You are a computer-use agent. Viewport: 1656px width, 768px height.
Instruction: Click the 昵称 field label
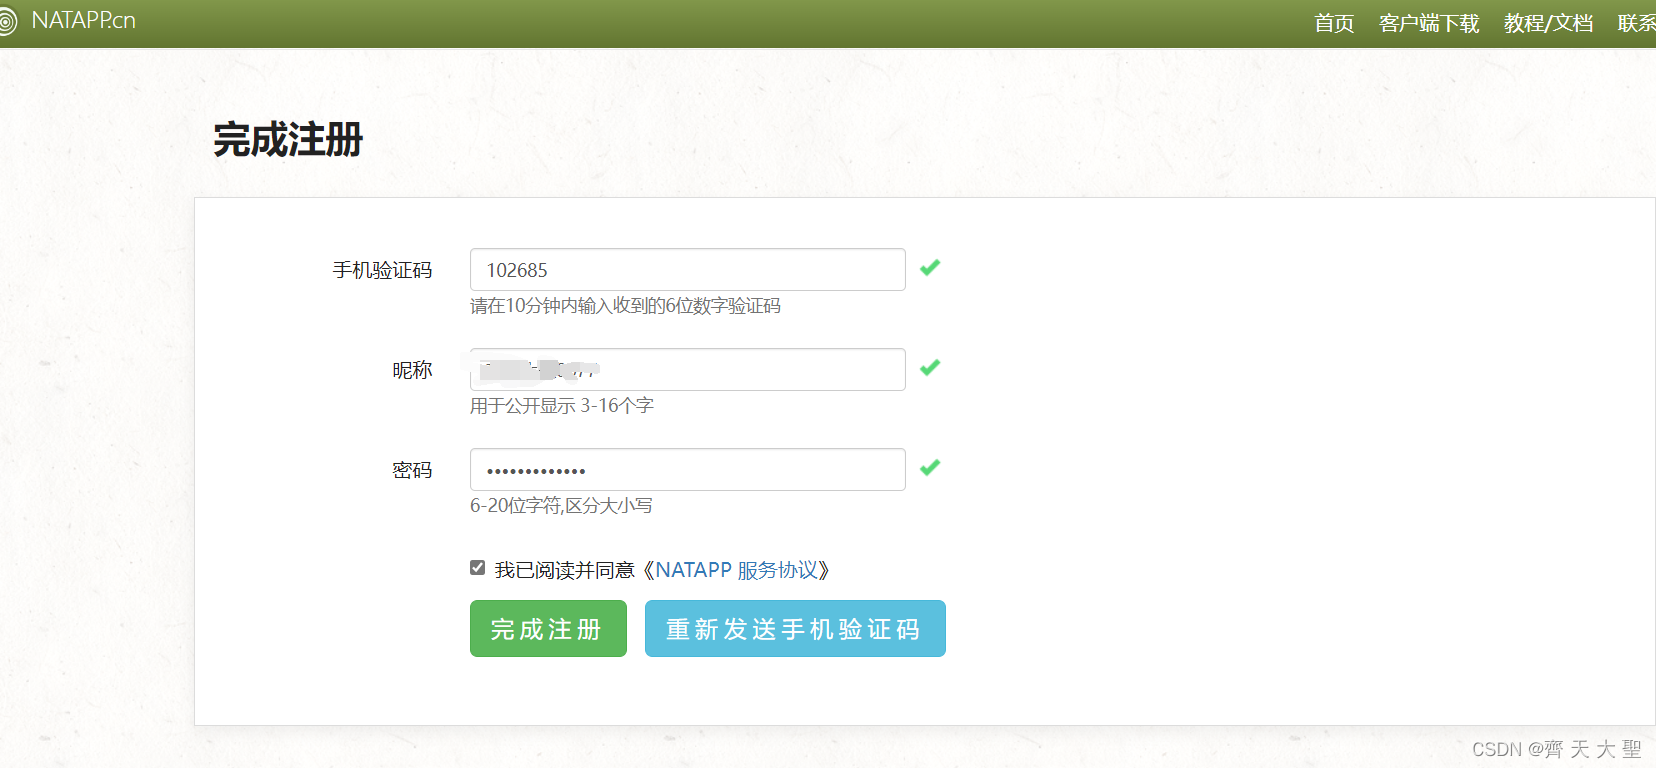coord(412,370)
